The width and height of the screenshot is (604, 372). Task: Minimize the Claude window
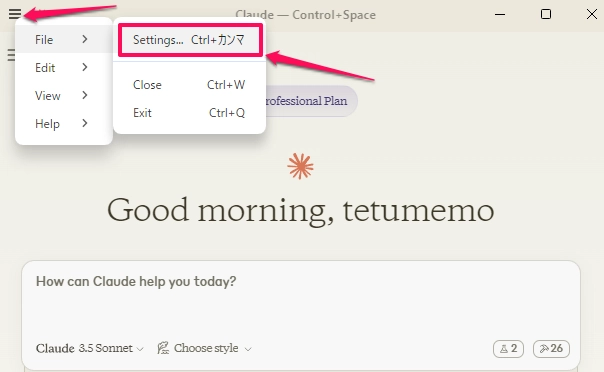point(500,14)
